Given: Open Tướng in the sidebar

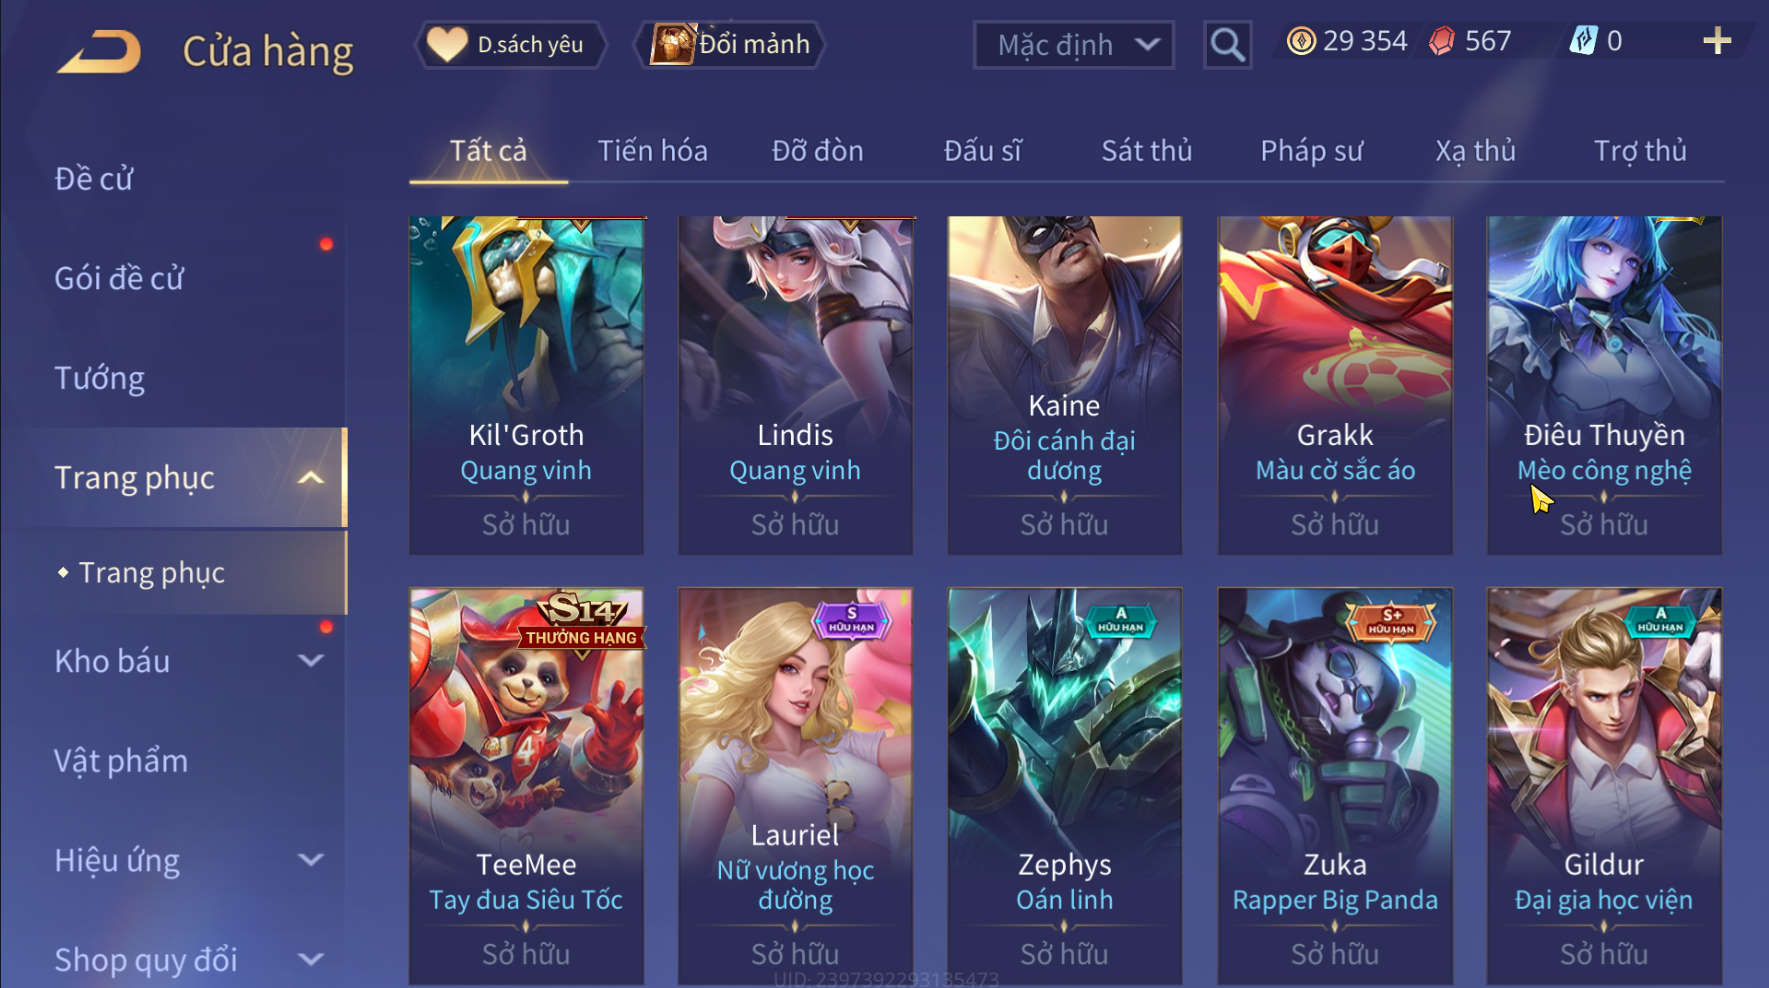Looking at the screenshot, I should [99, 378].
